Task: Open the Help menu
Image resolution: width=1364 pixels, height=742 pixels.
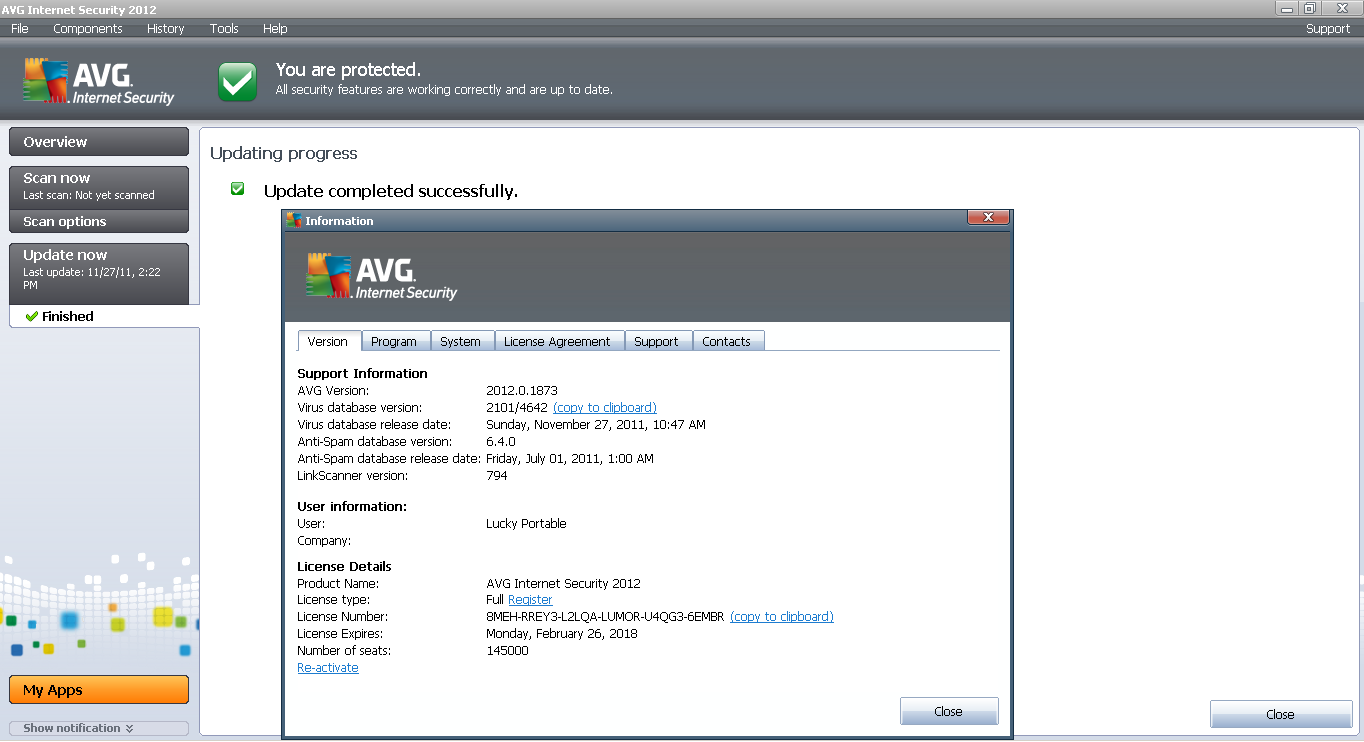Action: (275, 29)
